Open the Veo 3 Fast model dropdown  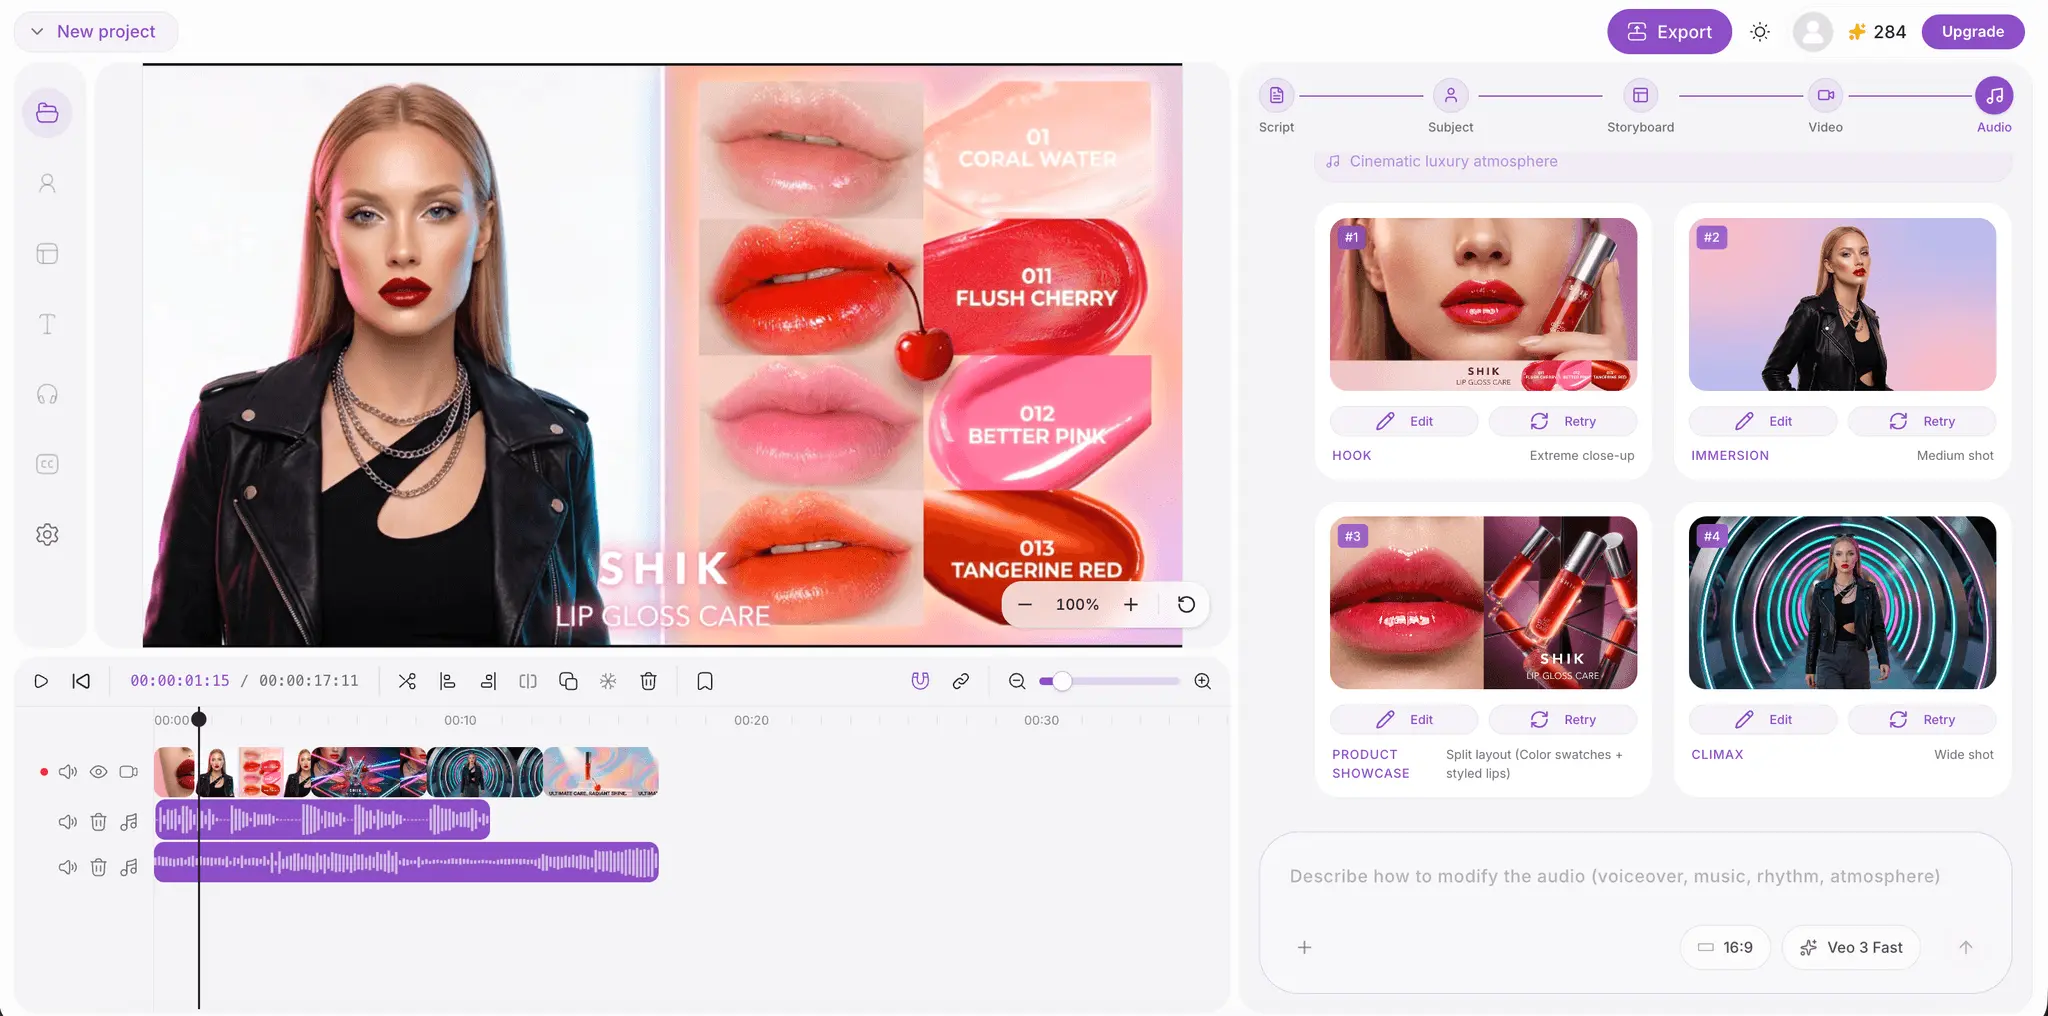[x=1851, y=947]
